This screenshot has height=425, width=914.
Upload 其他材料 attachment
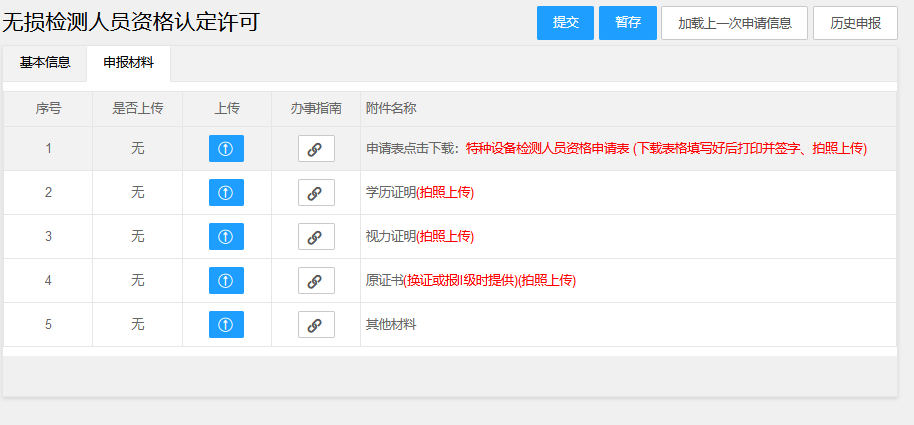[x=226, y=324]
